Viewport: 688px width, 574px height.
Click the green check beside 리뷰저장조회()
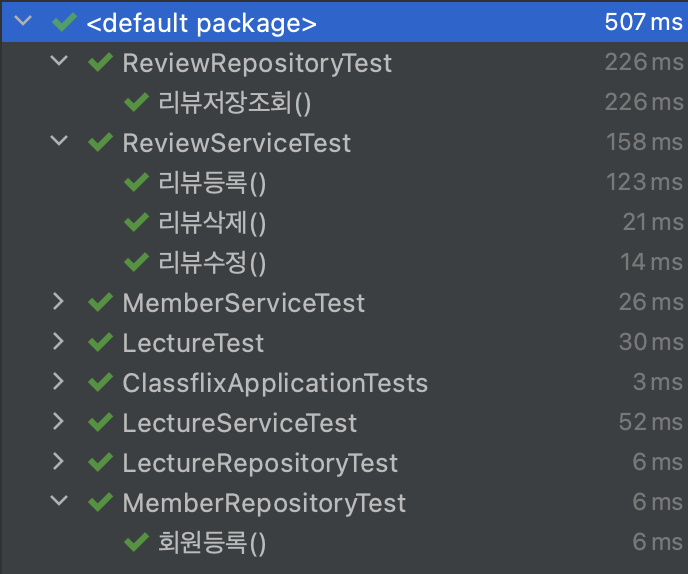136,102
